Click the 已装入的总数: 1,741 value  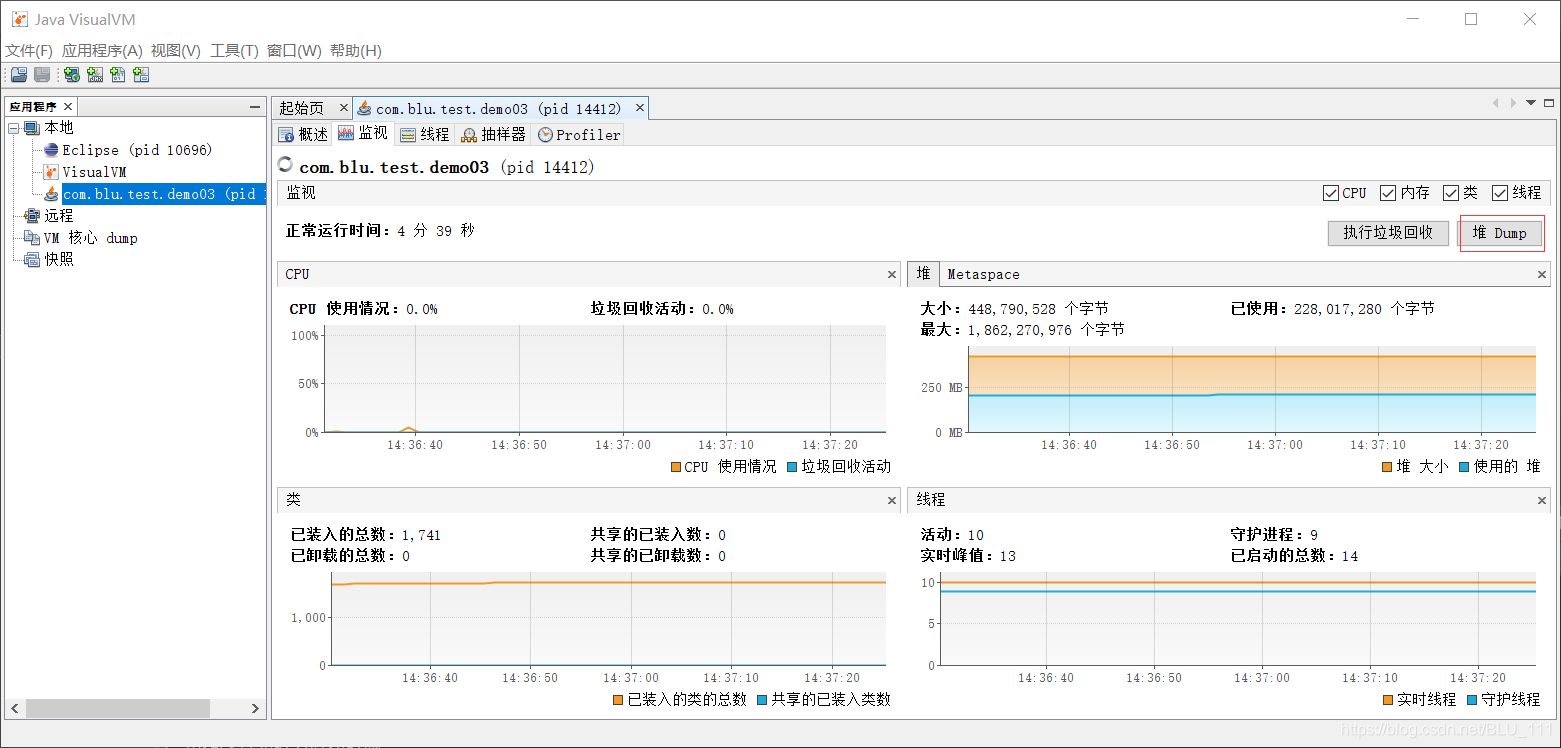coord(365,535)
